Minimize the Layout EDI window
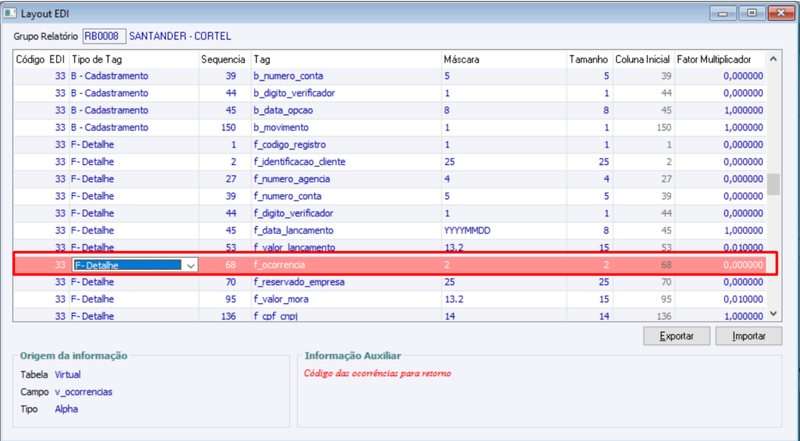This screenshot has height=441, width=800. [722, 13]
